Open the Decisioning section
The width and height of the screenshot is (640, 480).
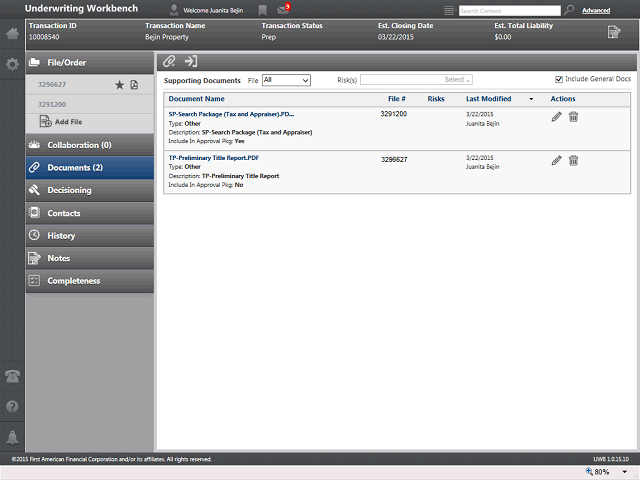click(x=90, y=190)
